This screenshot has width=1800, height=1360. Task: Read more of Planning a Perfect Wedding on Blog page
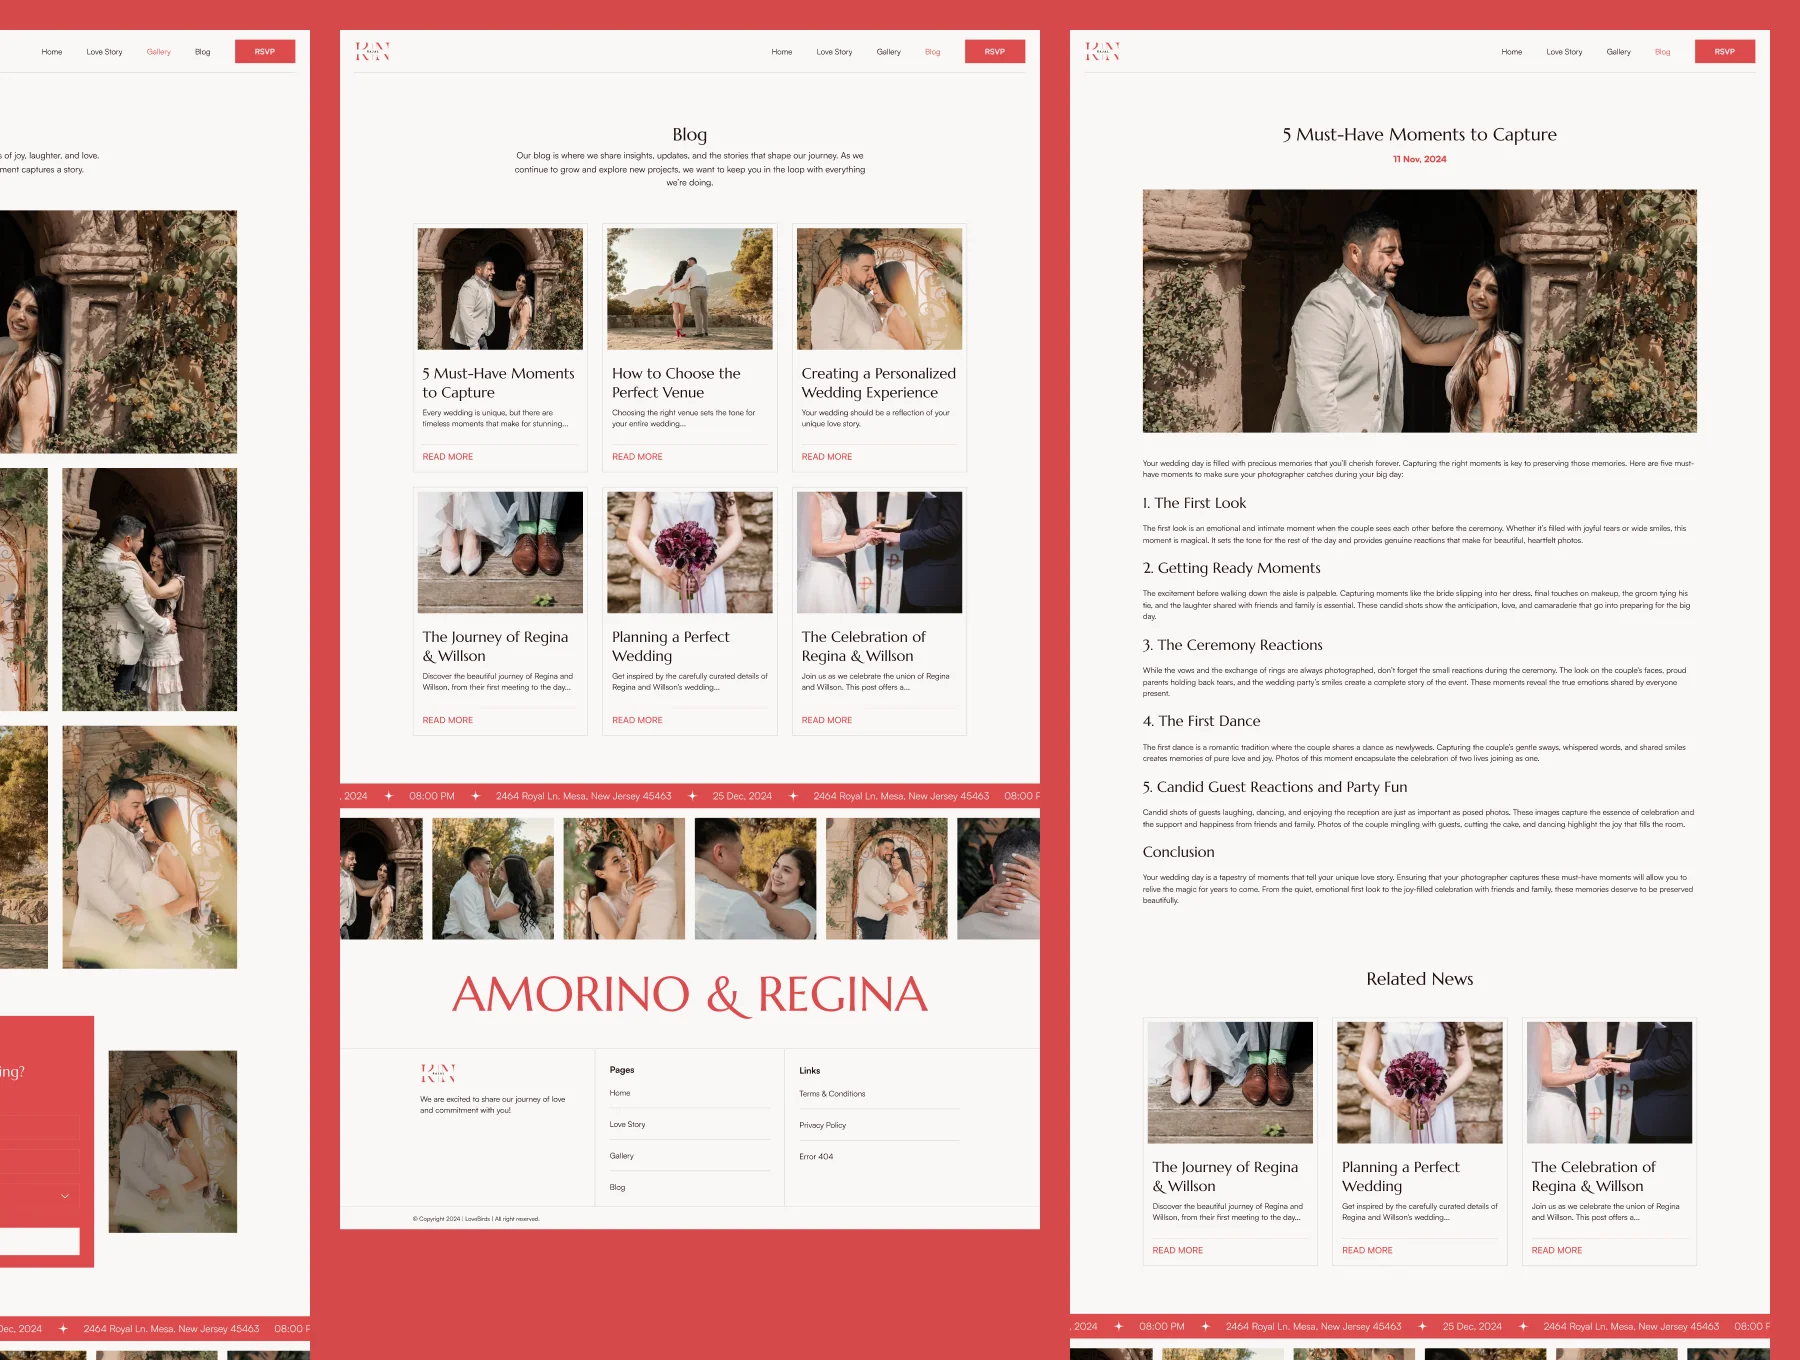point(637,720)
